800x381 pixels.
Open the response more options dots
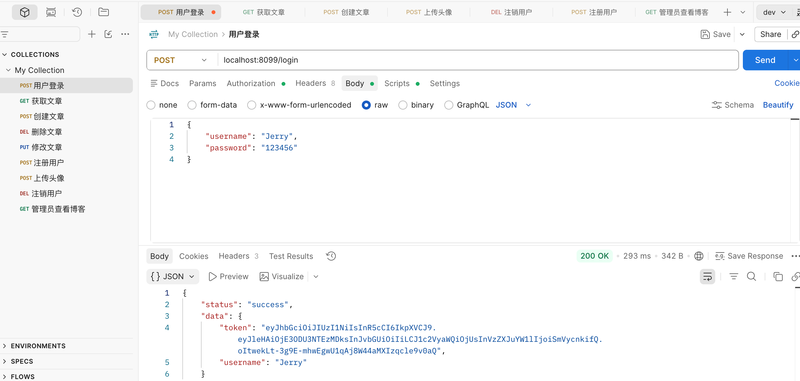pos(795,256)
